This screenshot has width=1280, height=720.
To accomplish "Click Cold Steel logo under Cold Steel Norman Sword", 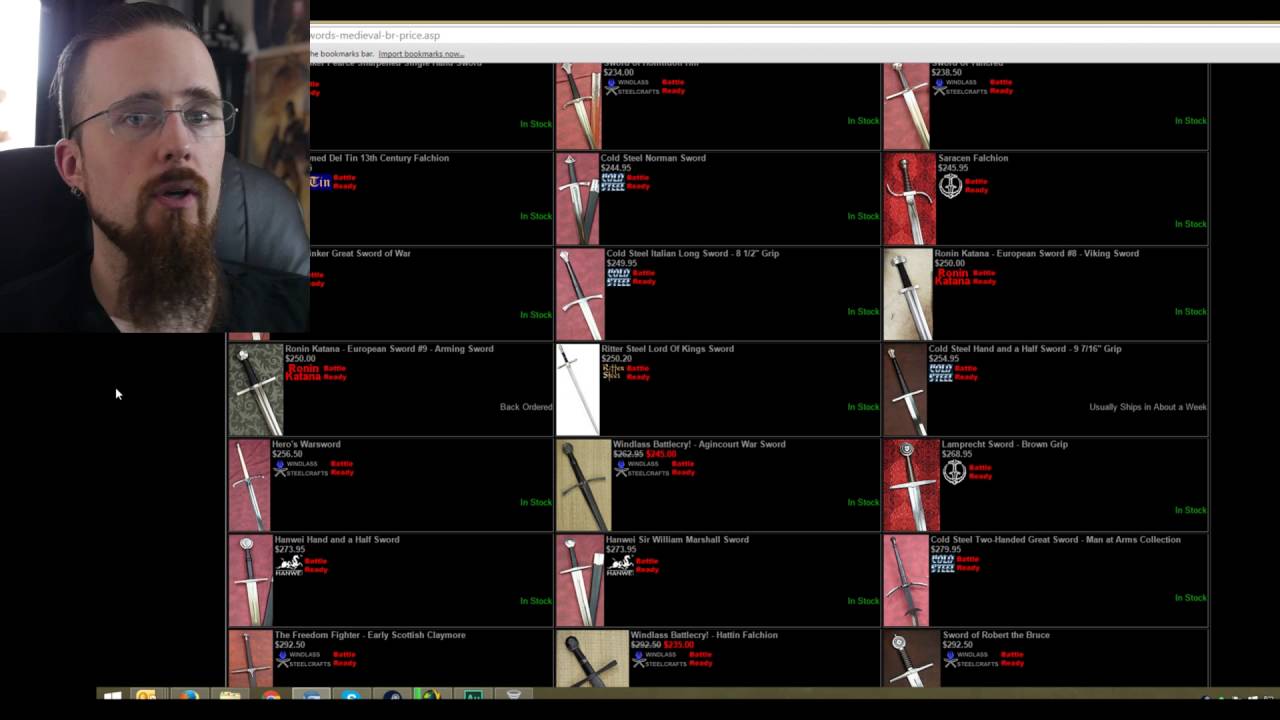I will click(613, 182).
